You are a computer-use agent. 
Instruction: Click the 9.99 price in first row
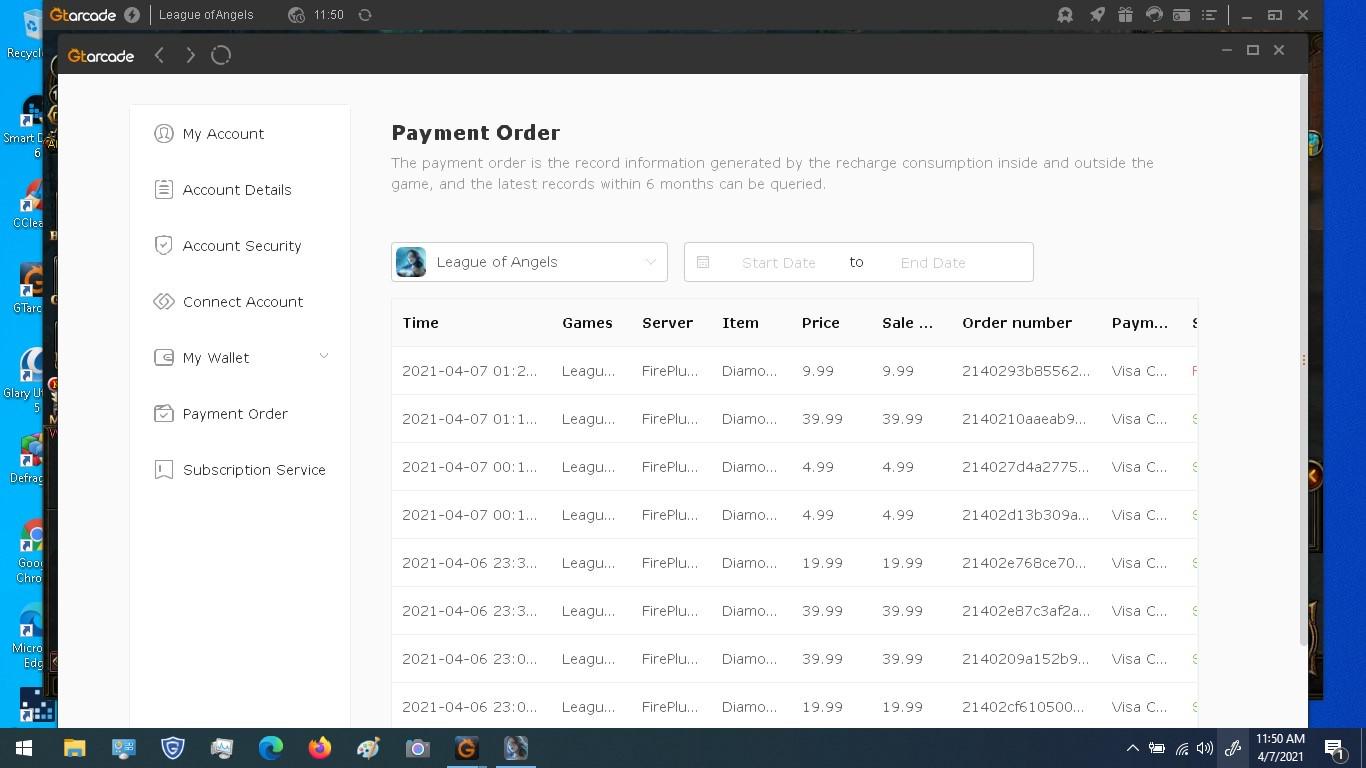(x=818, y=371)
